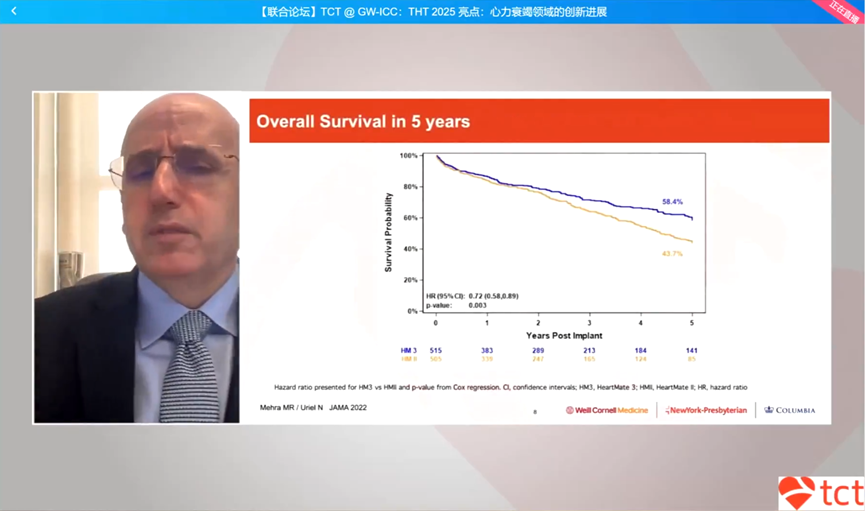The width and height of the screenshot is (865, 511).
Task: Click the 'Years Post Implant' axis label
Action: point(563,335)
